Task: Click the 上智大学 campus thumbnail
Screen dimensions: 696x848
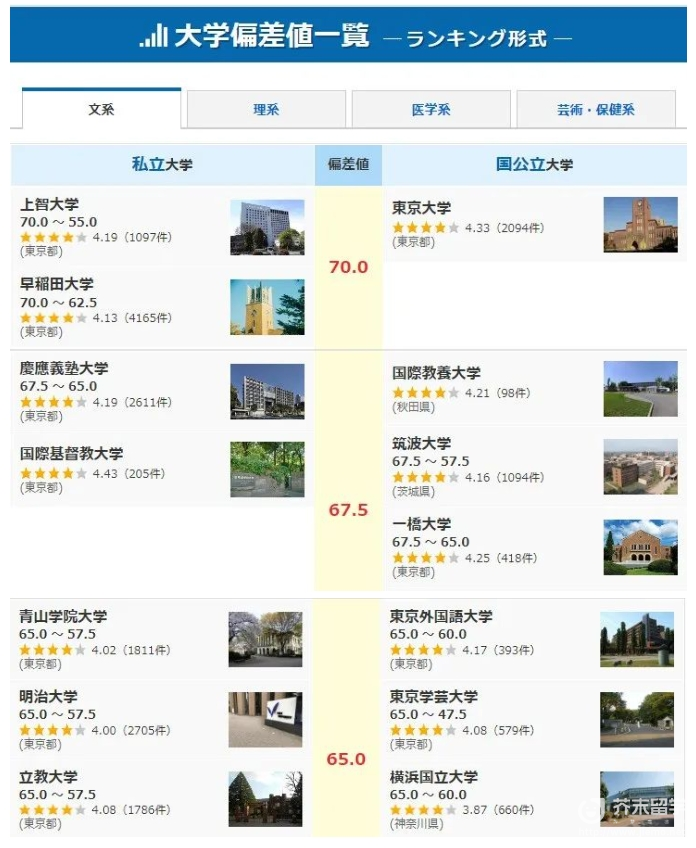Action: click(267, 227)
